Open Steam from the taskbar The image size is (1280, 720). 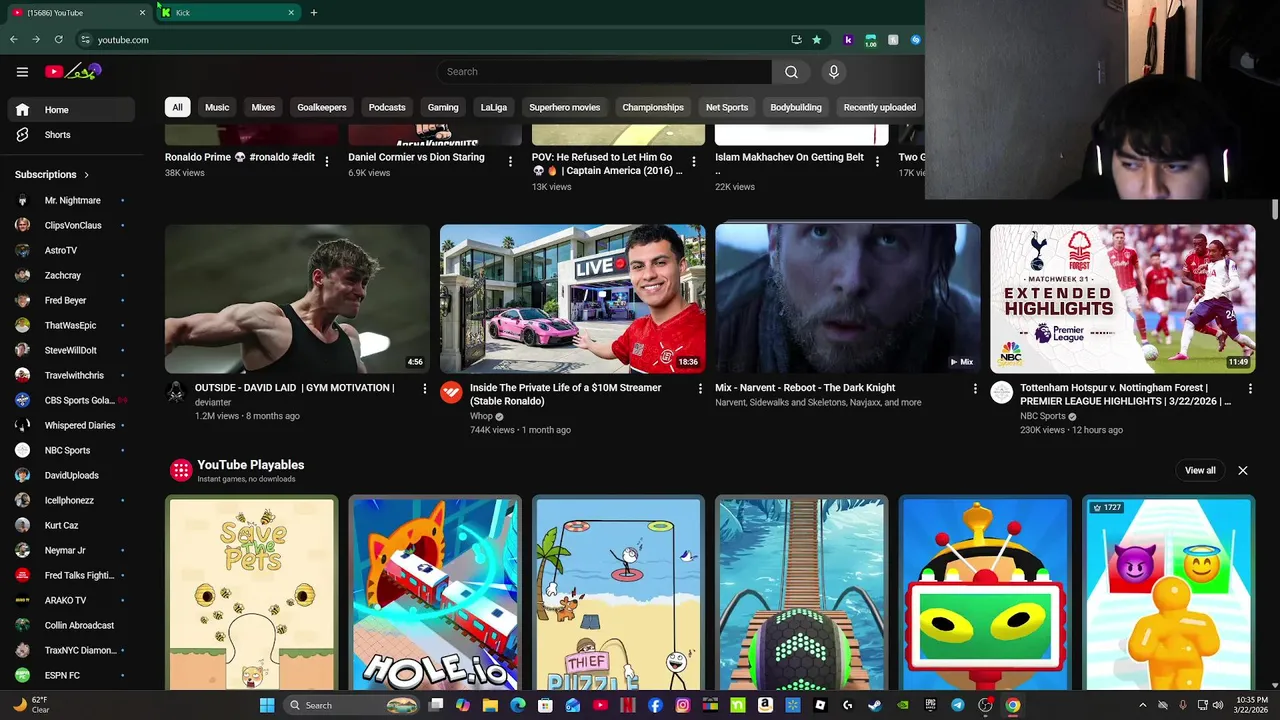tap(875, 705)
